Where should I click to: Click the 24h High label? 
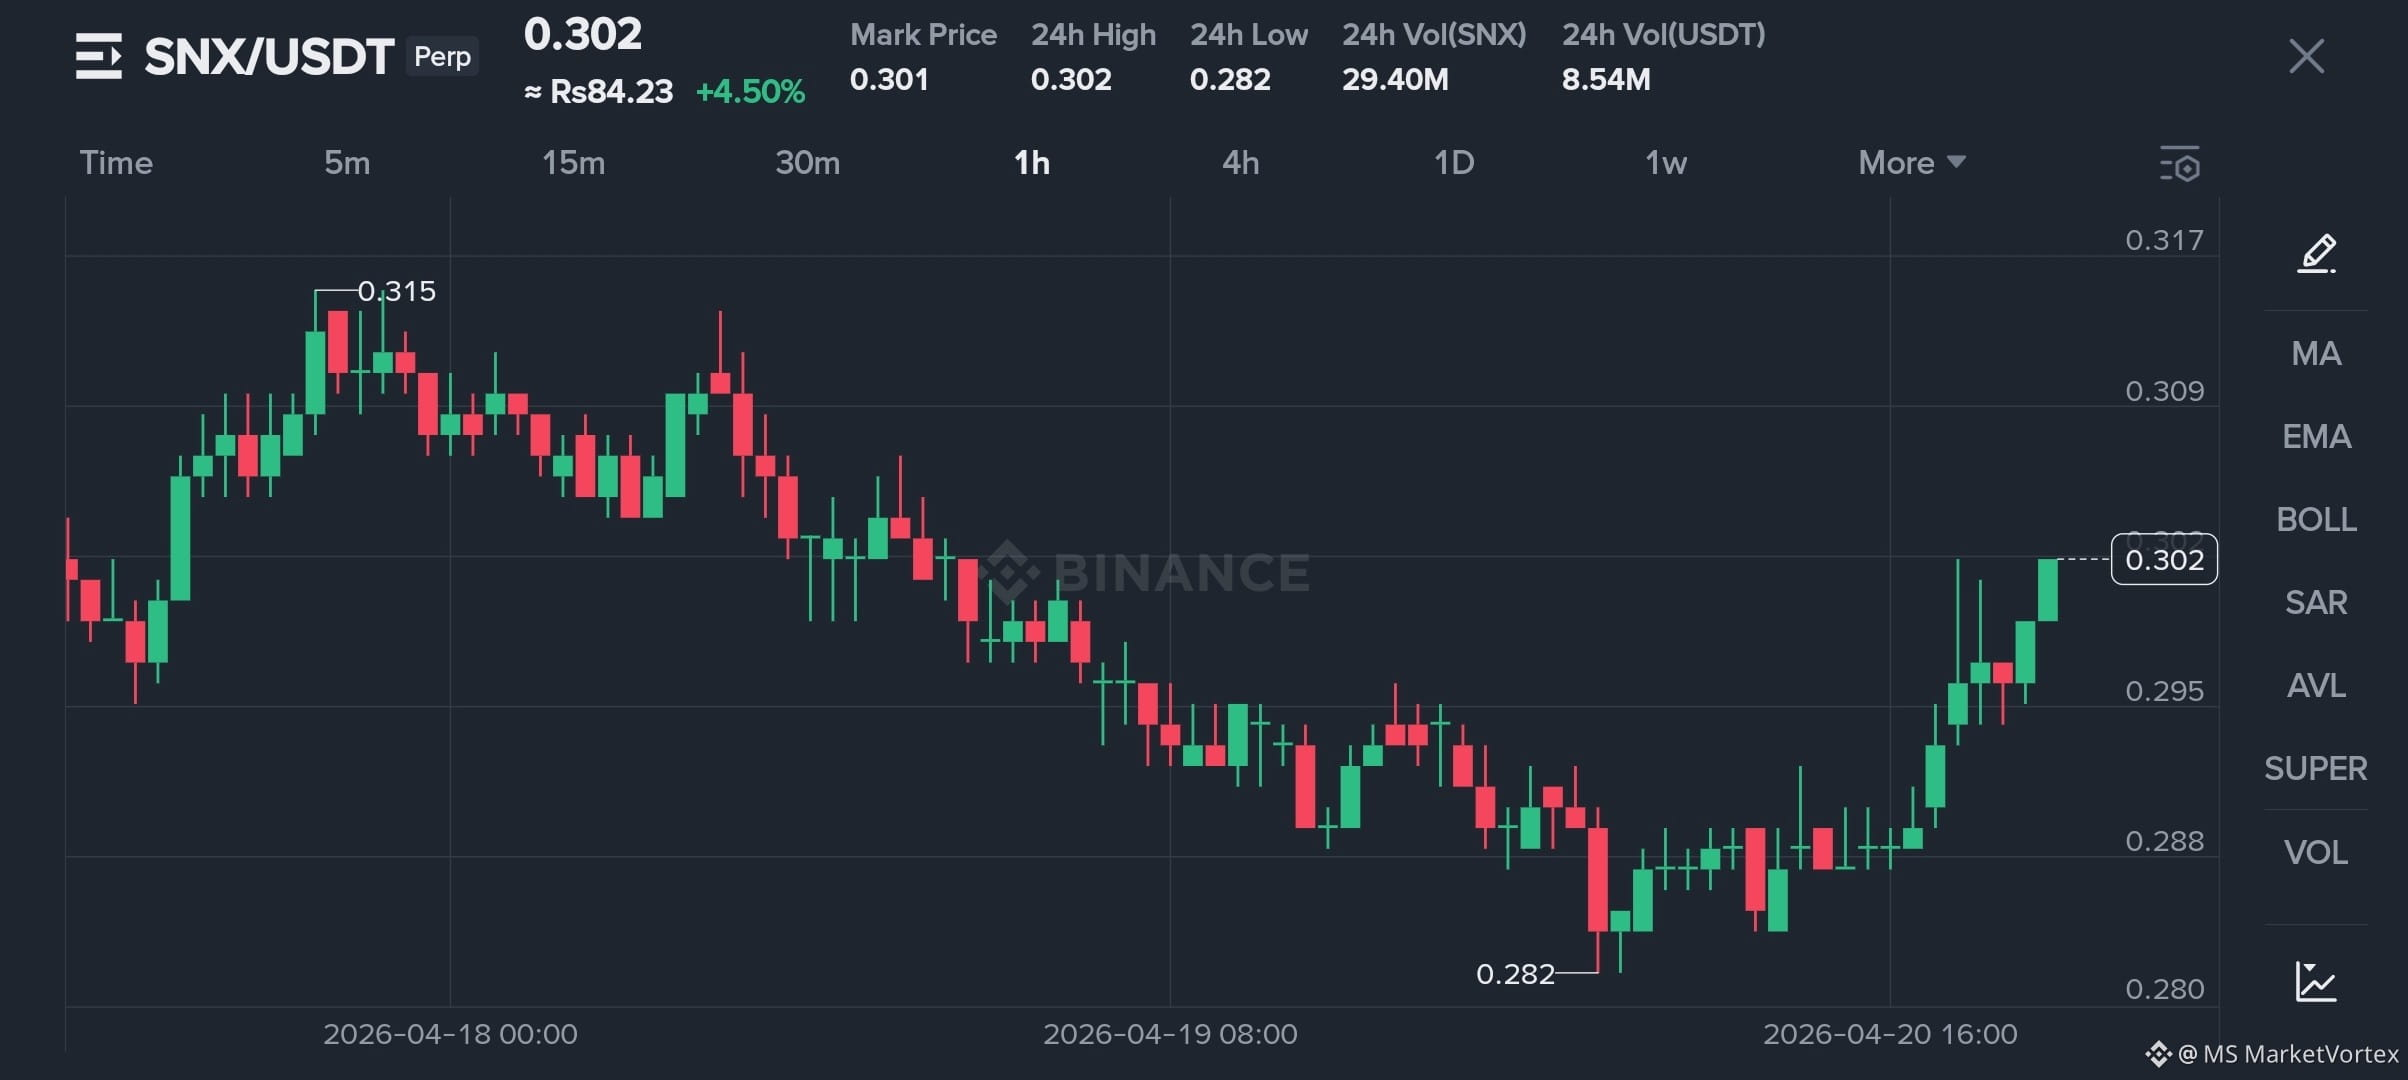[x=1093, y=35]
